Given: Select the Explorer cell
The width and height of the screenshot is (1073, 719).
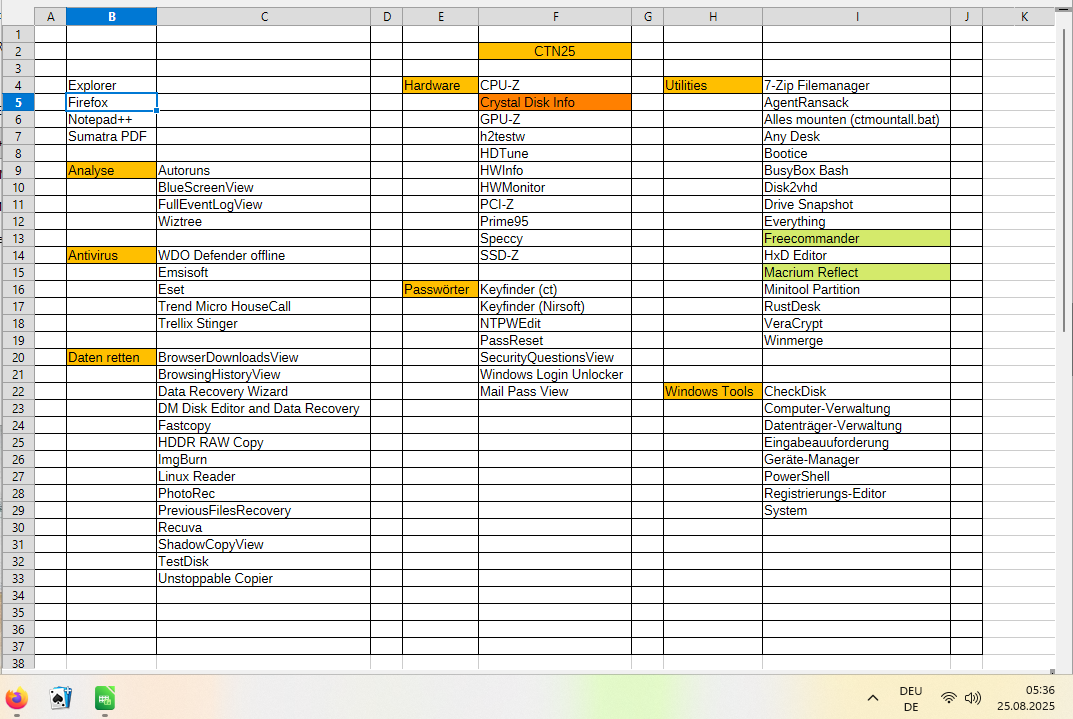Looking at the screenshot, I should (x=112, y=86).
